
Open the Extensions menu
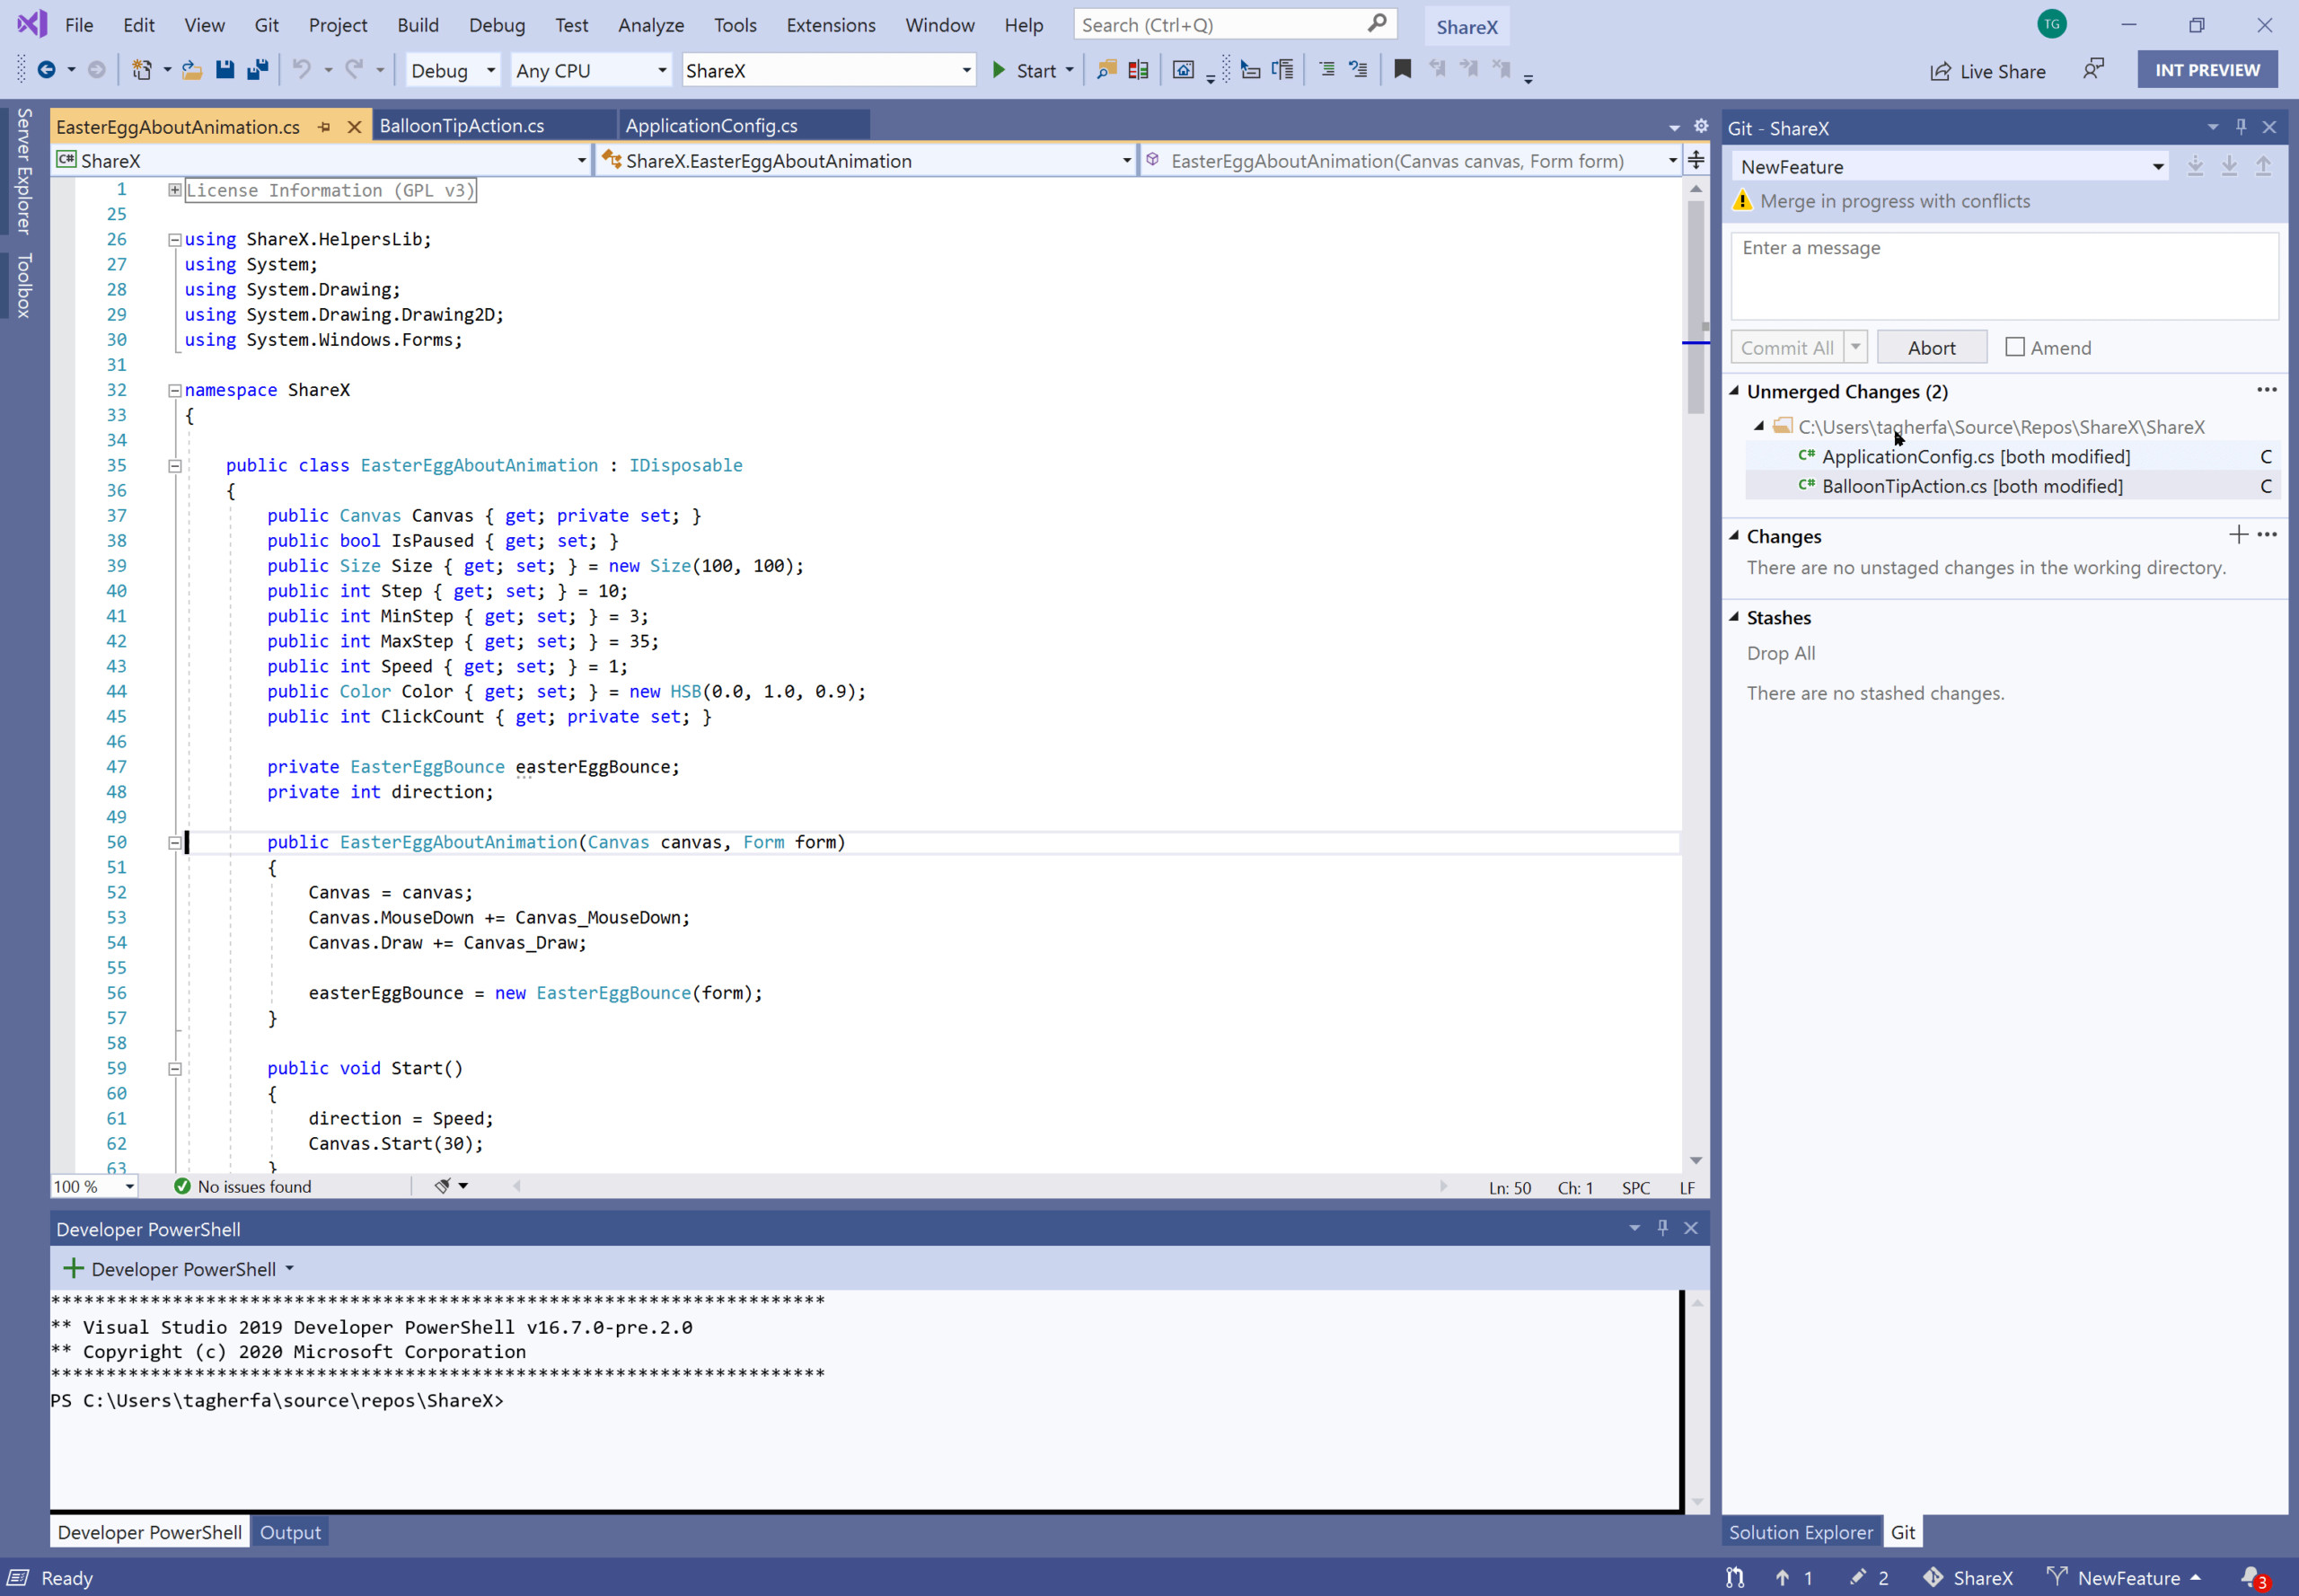click(830, 25)
